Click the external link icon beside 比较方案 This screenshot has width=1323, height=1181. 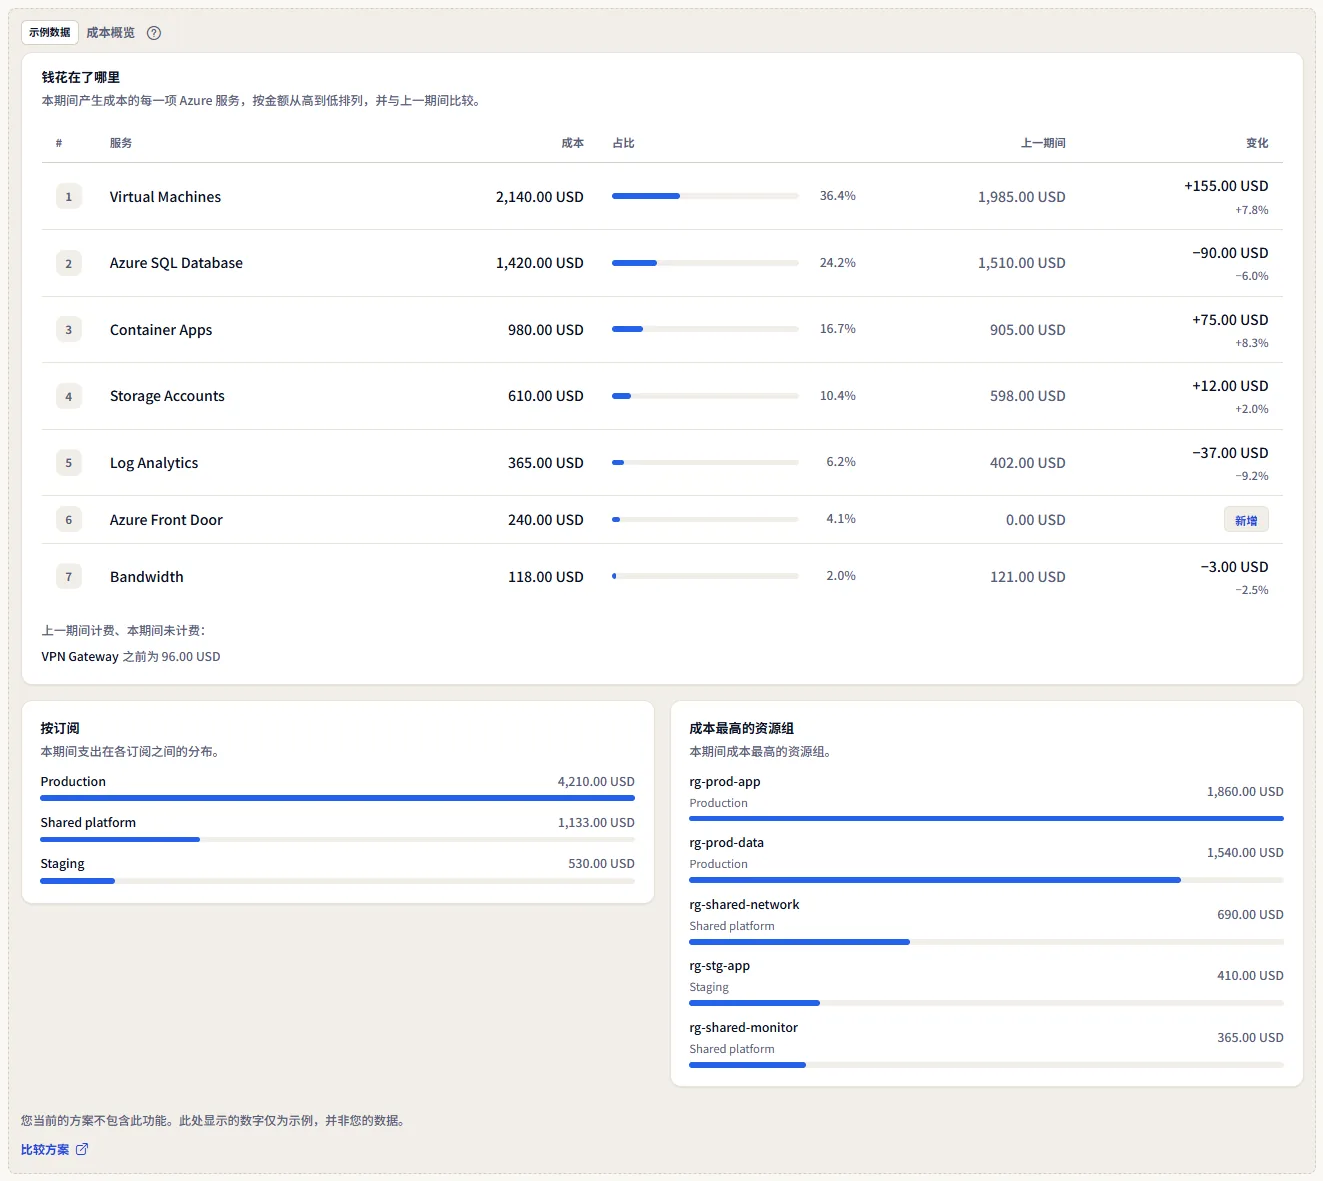click(x=82, y=1149)
